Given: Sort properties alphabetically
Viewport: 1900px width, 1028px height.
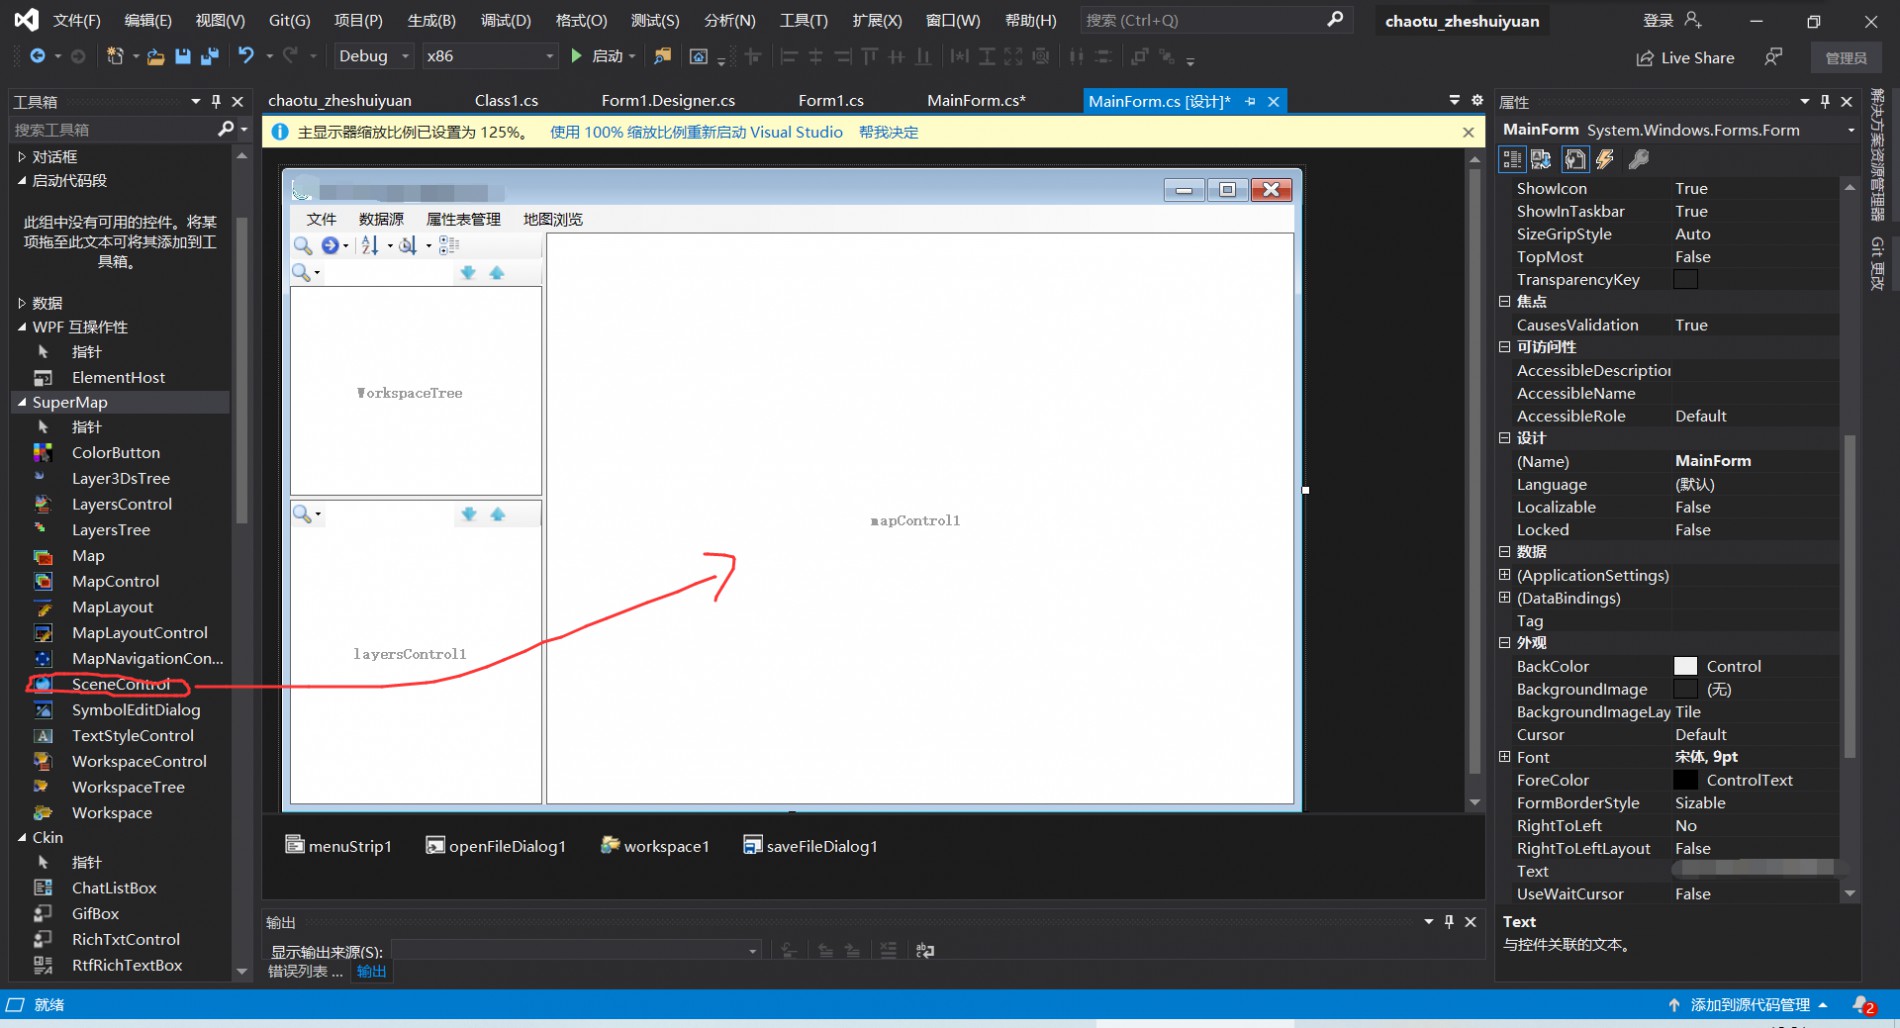Looking at the screenshot, I should coord(1541,159).
